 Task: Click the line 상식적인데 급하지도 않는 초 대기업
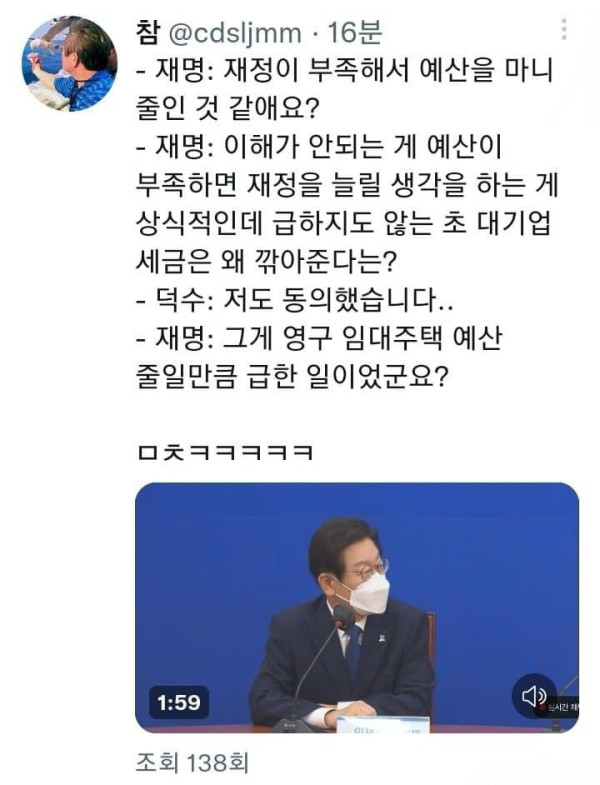(344, 224)
